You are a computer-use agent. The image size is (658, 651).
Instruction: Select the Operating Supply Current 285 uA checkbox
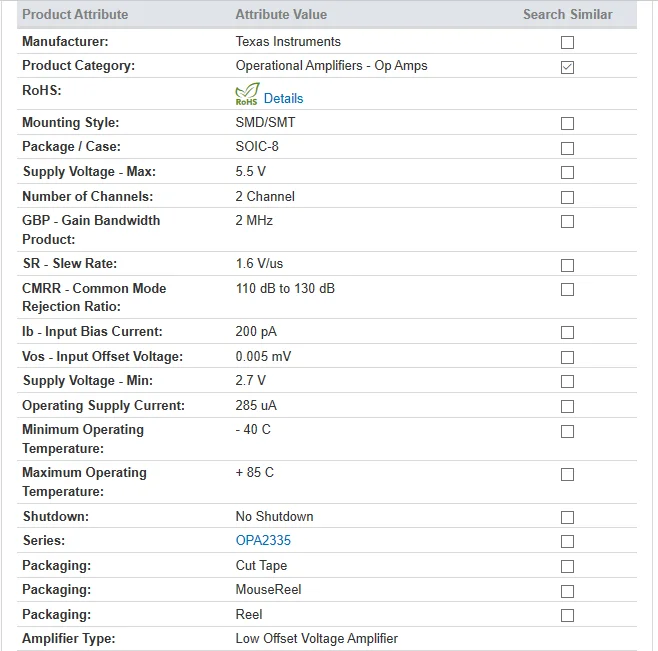(x=567, y=406)
